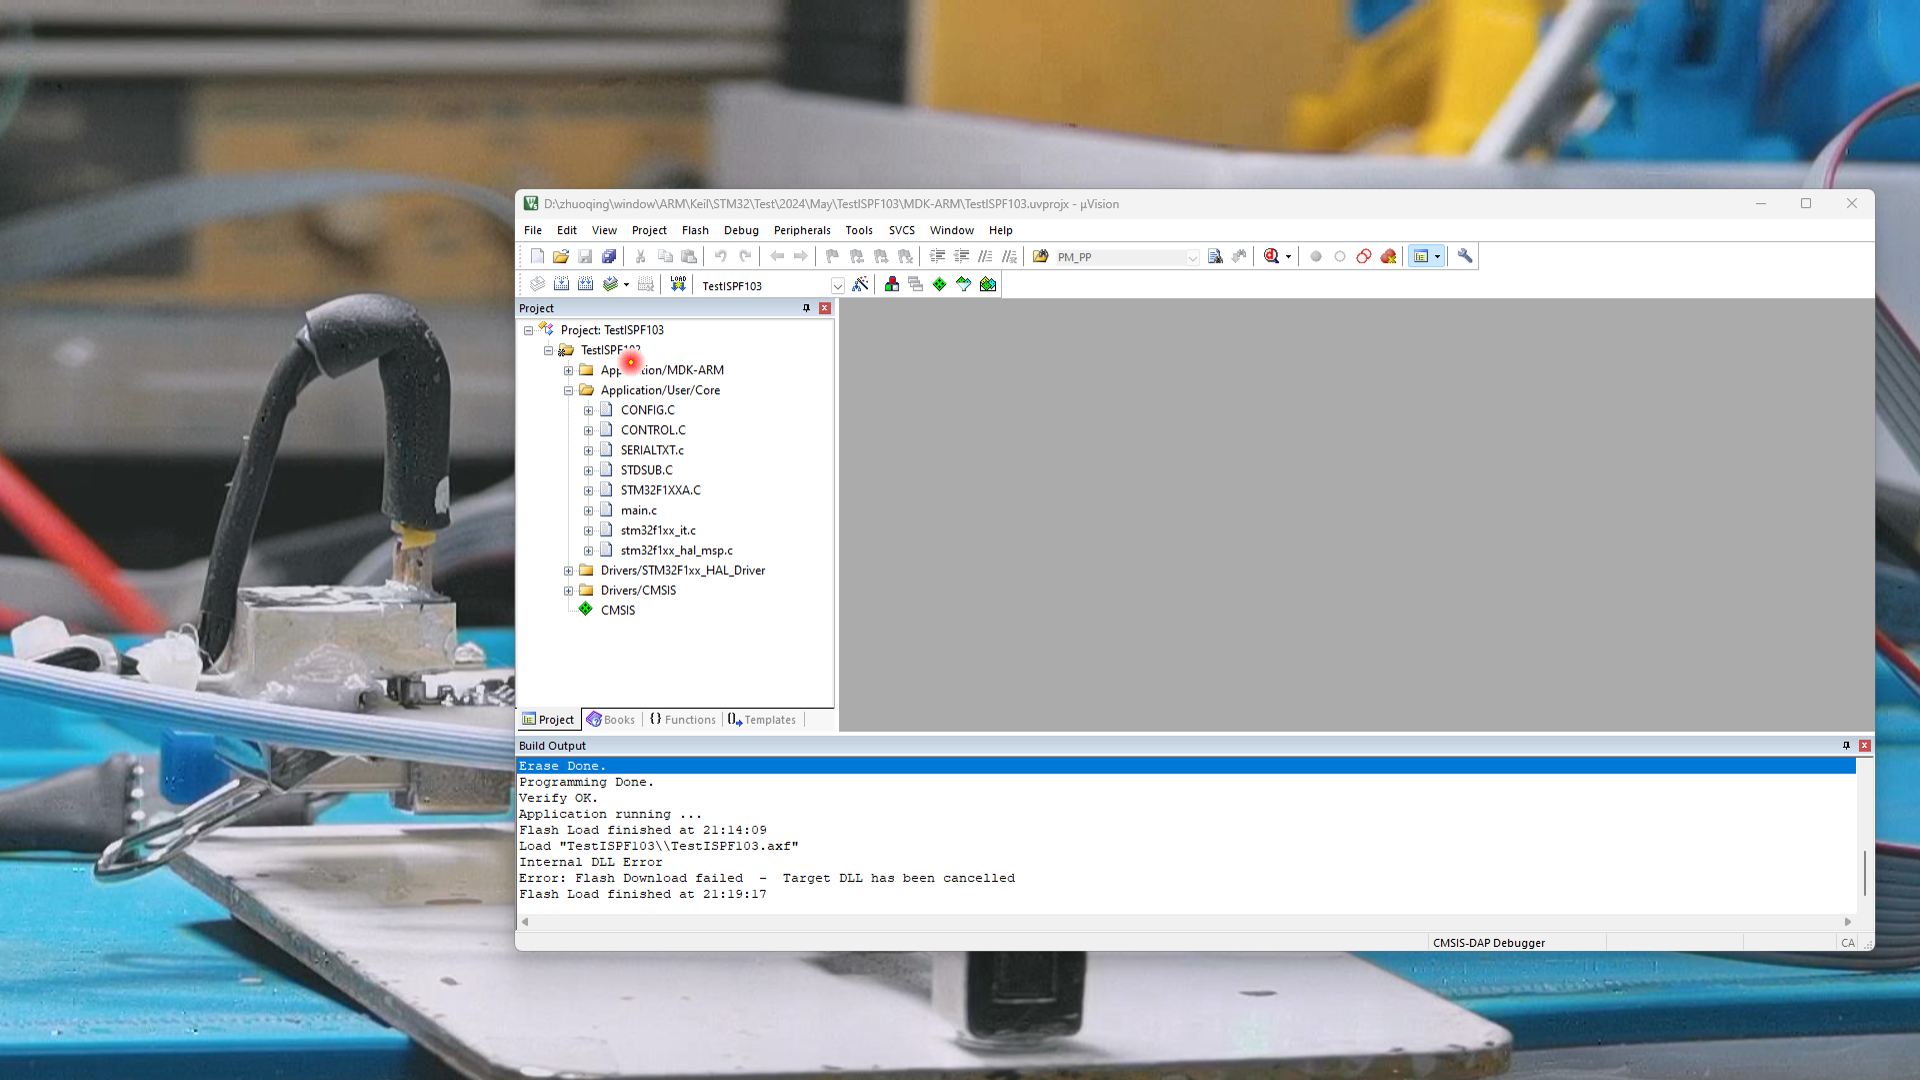Open the Flash menu
Image resolution: width=1920 pixels, height=1080 pixels.
coord(695,230)
